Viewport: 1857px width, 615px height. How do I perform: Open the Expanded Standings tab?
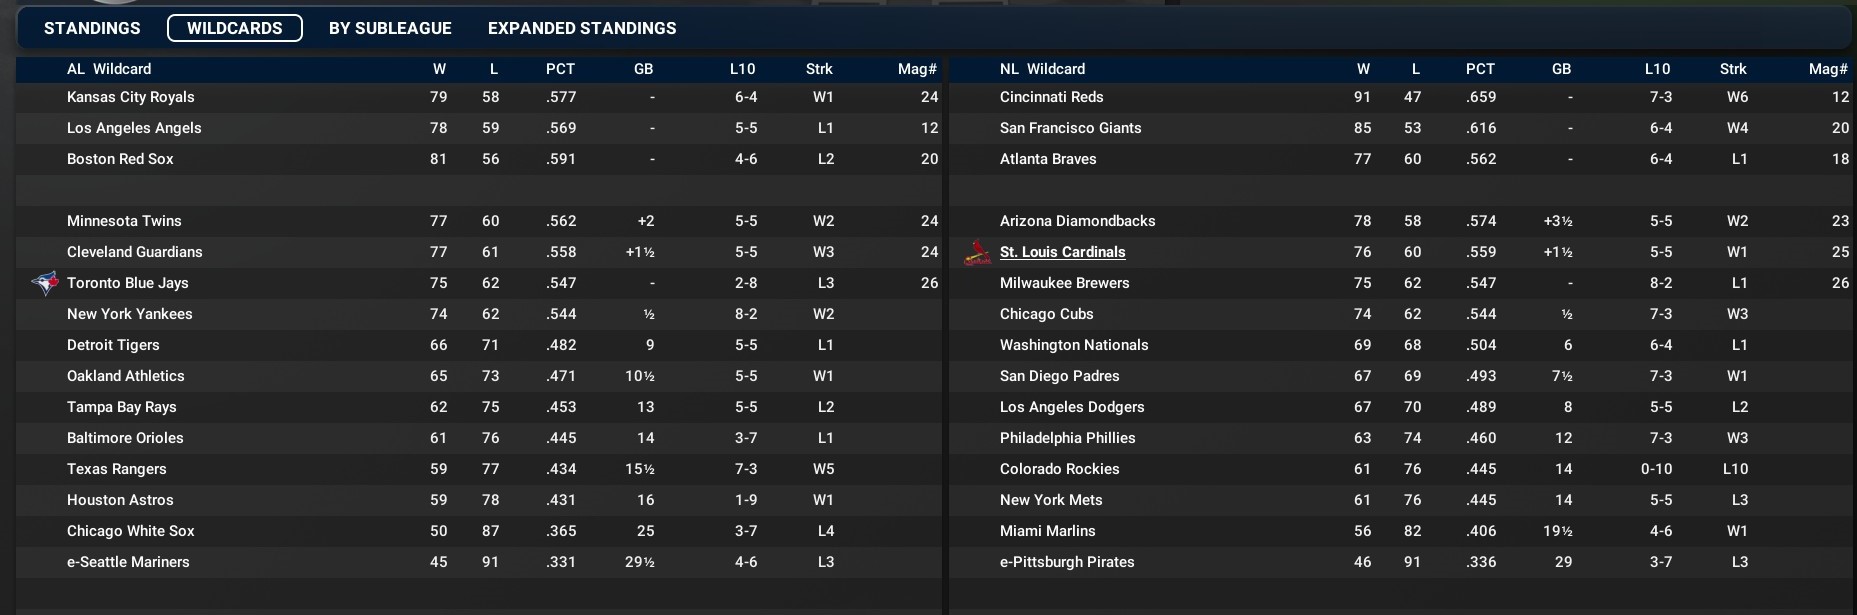tap(582, 28)
